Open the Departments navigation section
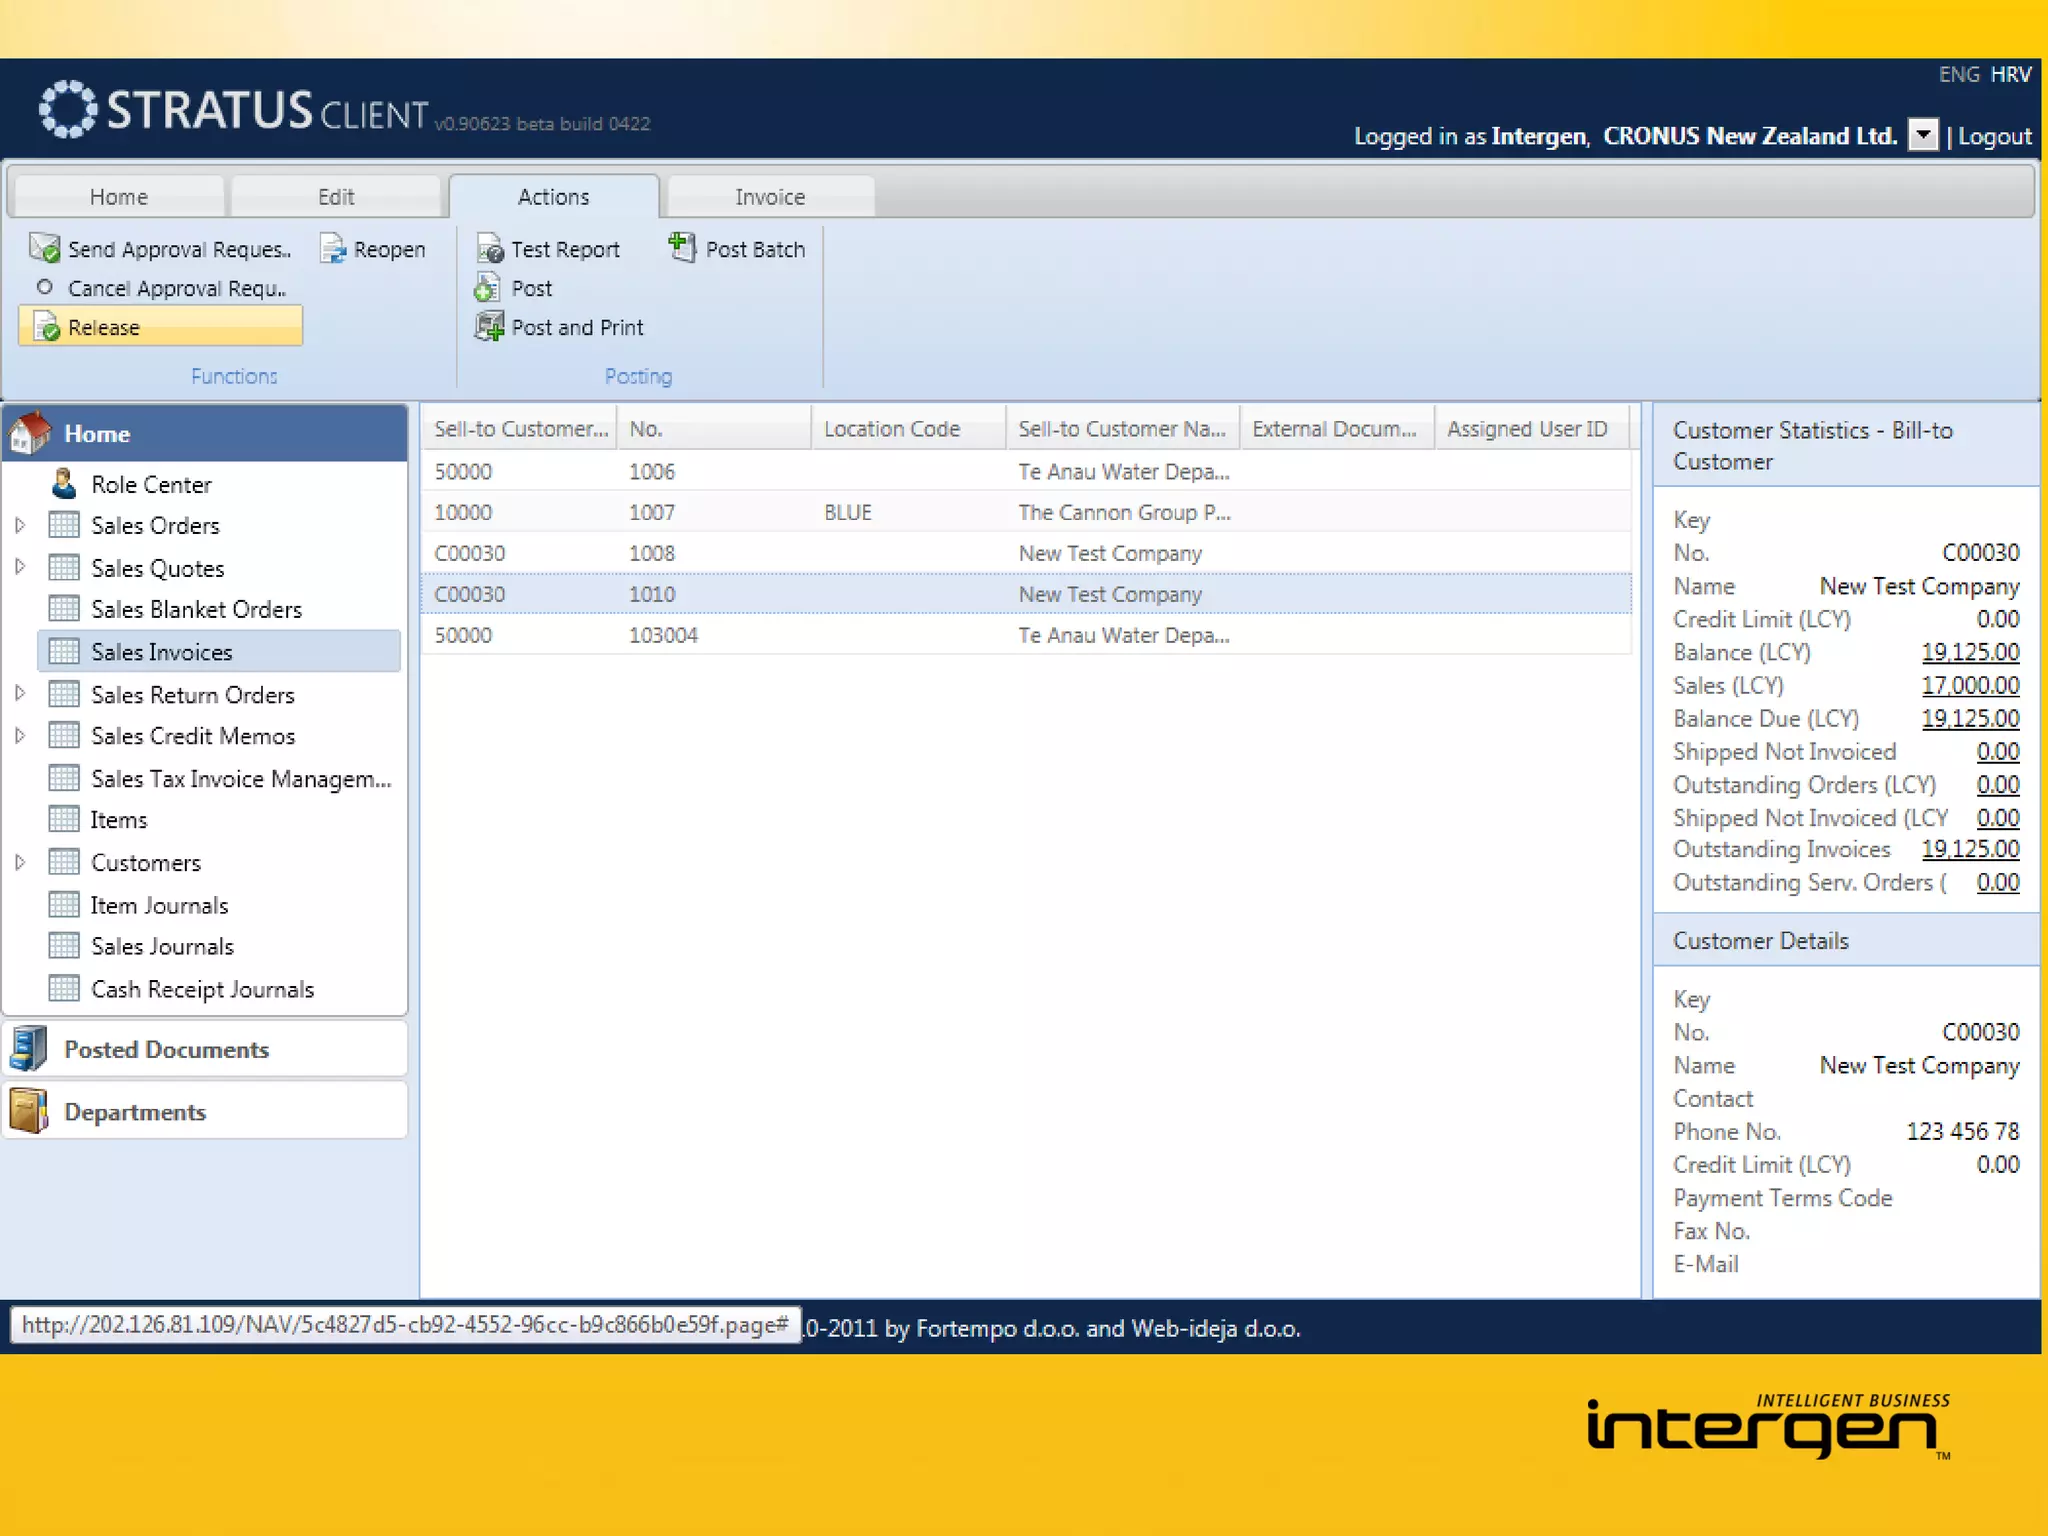 205,1111
